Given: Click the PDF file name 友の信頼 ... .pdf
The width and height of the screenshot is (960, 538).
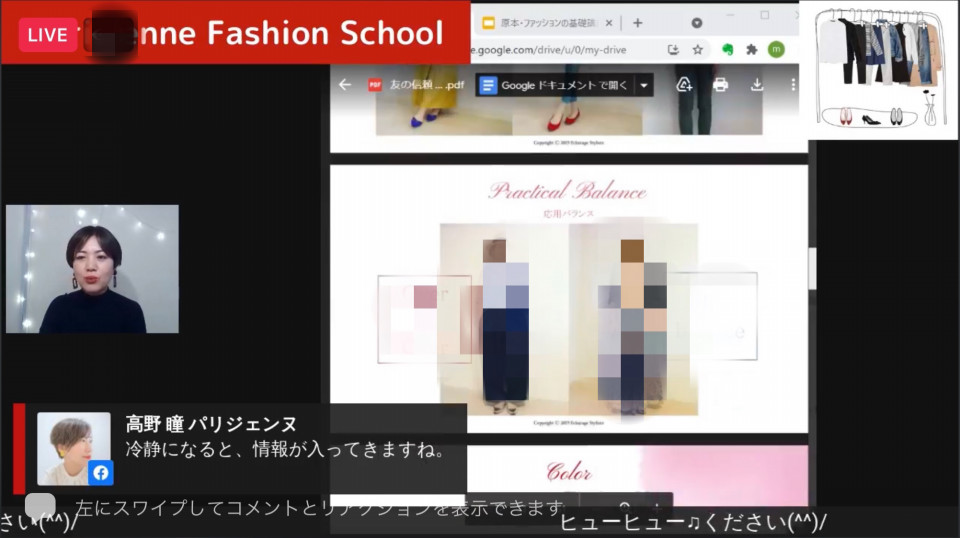Looking at the screenshot, I should tap(427, 85).
